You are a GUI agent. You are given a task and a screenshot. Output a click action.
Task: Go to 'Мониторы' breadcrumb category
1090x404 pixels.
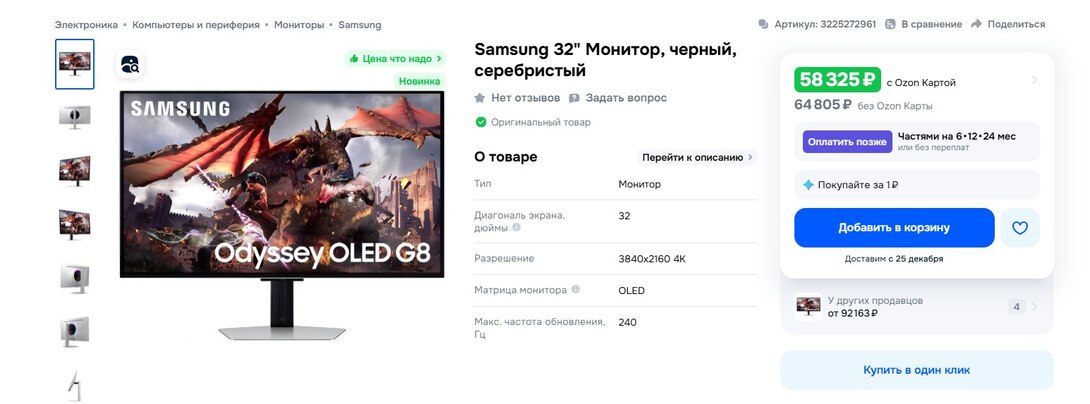click(299, 24)
